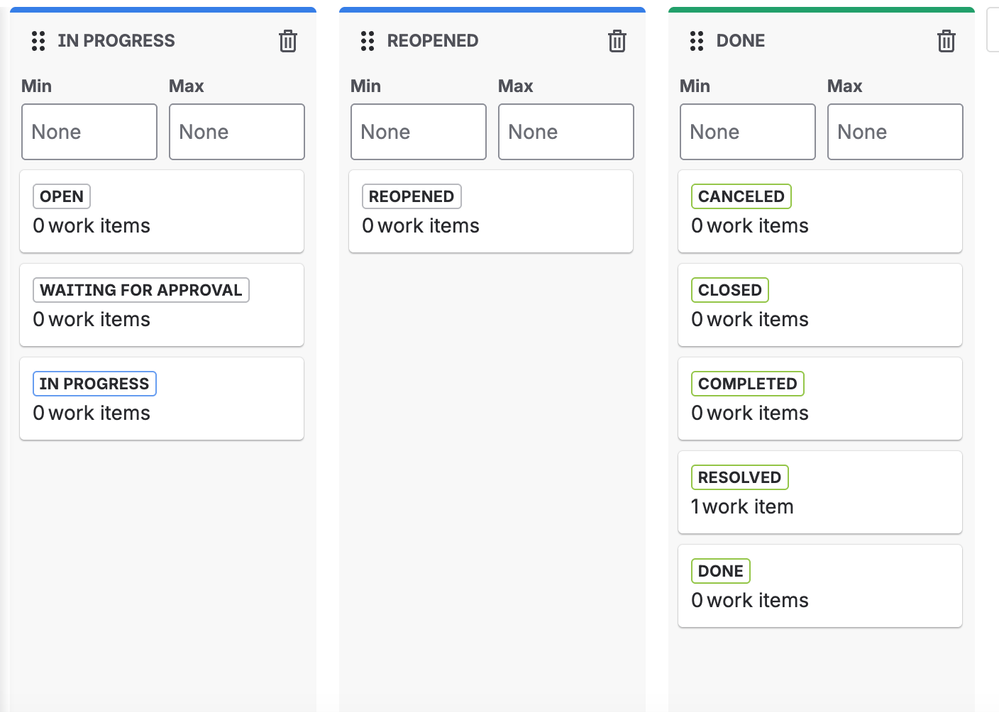This screenshot has width=999, height=712.
Task: Click the DONE column drag handle
Action: click(x=696, y=41)
